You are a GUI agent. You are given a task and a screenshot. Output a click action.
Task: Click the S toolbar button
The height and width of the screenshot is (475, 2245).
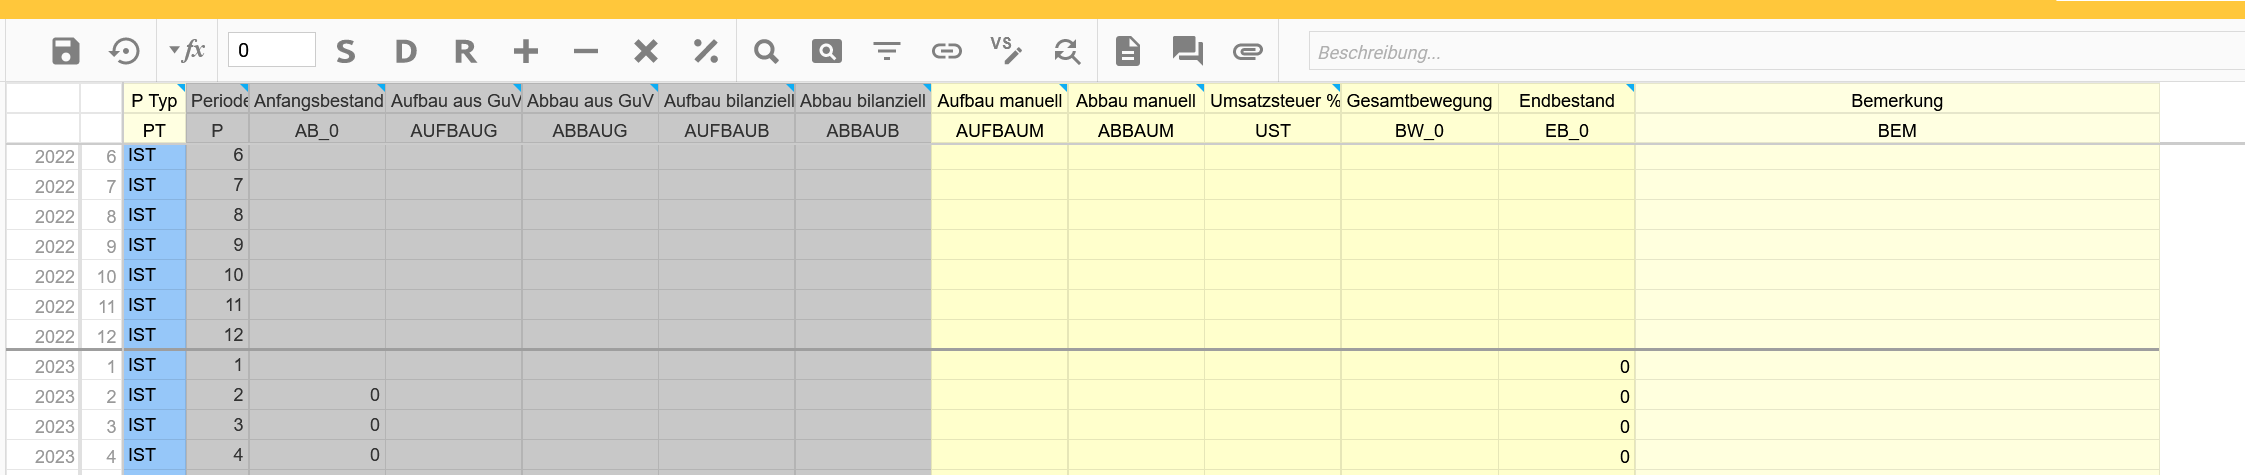click(346, 51)
